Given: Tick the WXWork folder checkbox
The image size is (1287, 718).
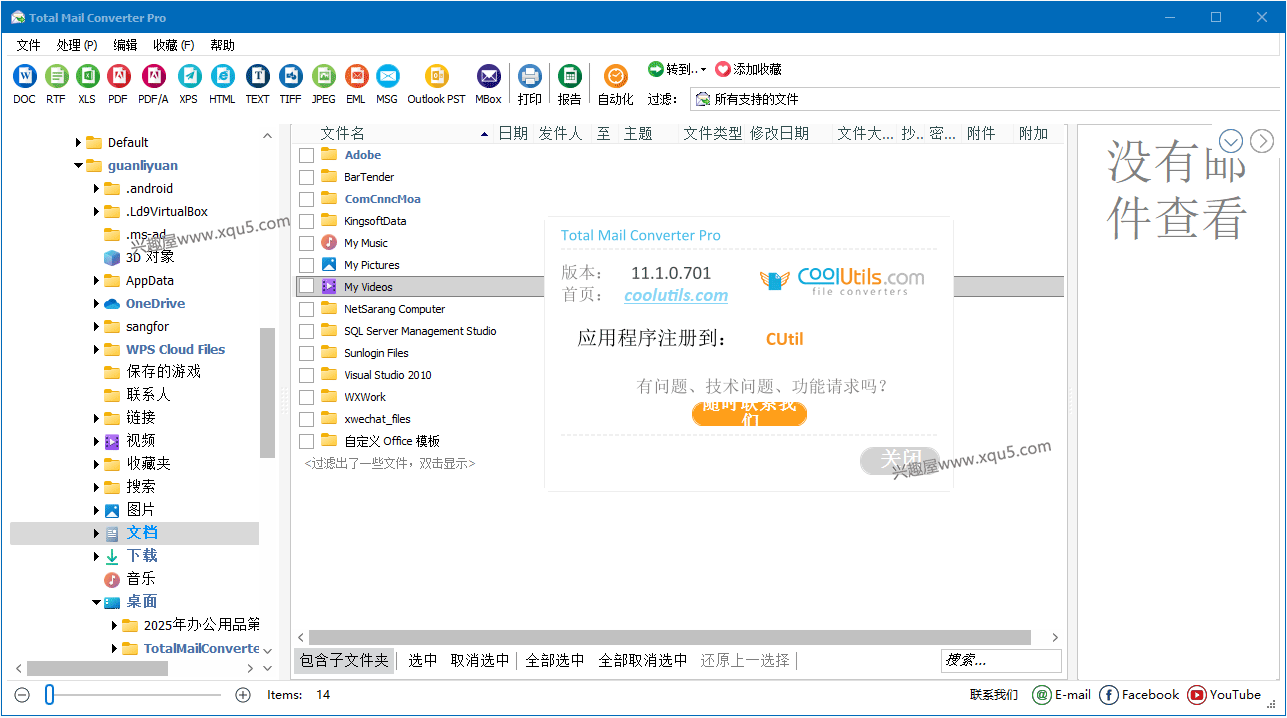Looking at the screenshot, I should [306, 397].
